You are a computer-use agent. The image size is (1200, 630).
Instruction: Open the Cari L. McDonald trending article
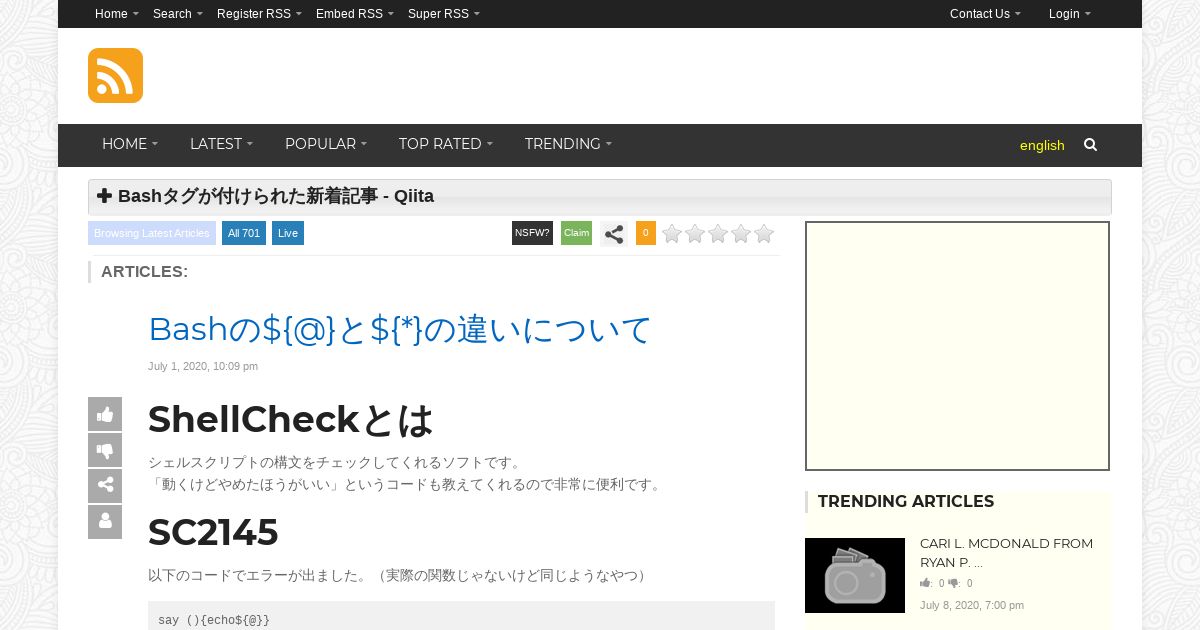(x=1006, y=552)
